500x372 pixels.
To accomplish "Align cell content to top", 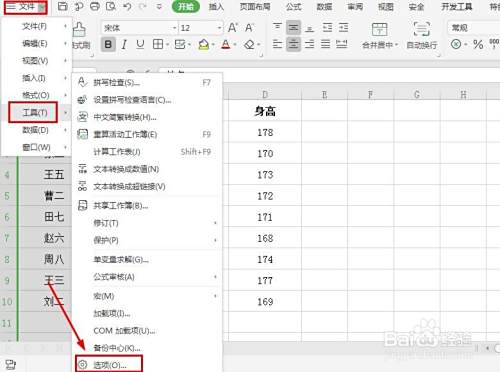I will click(277, 28).
